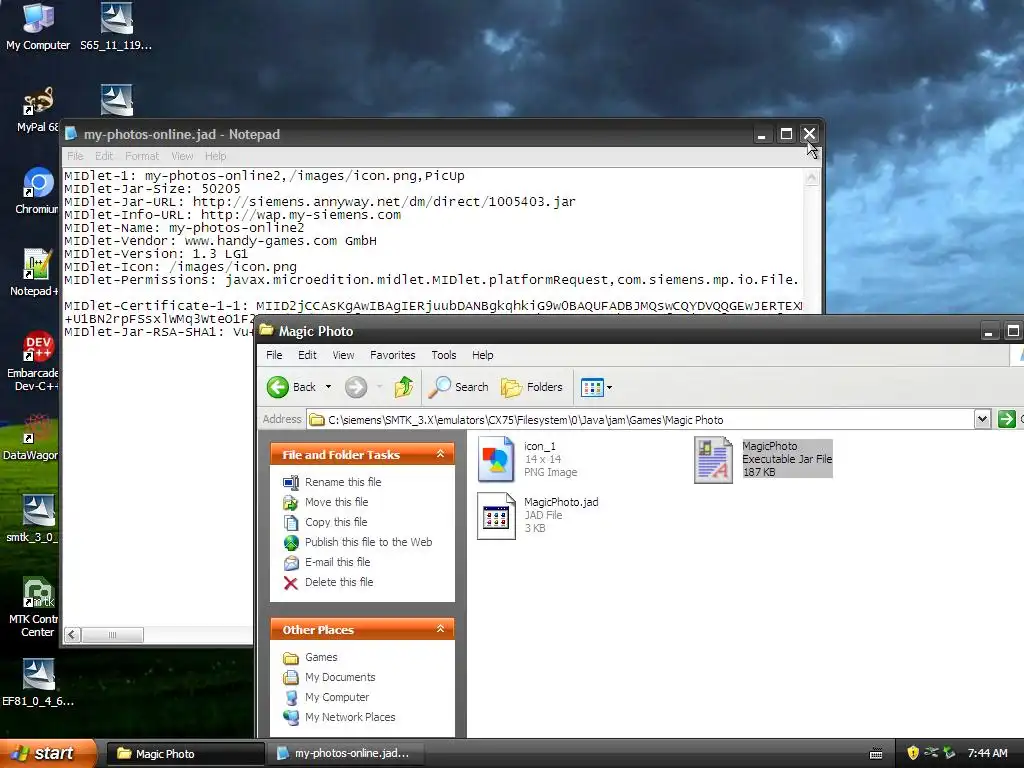Select the MagicPhoto Executable Jar file icon
This screenshot has width=1024, height=768.
tap(713, 460)
